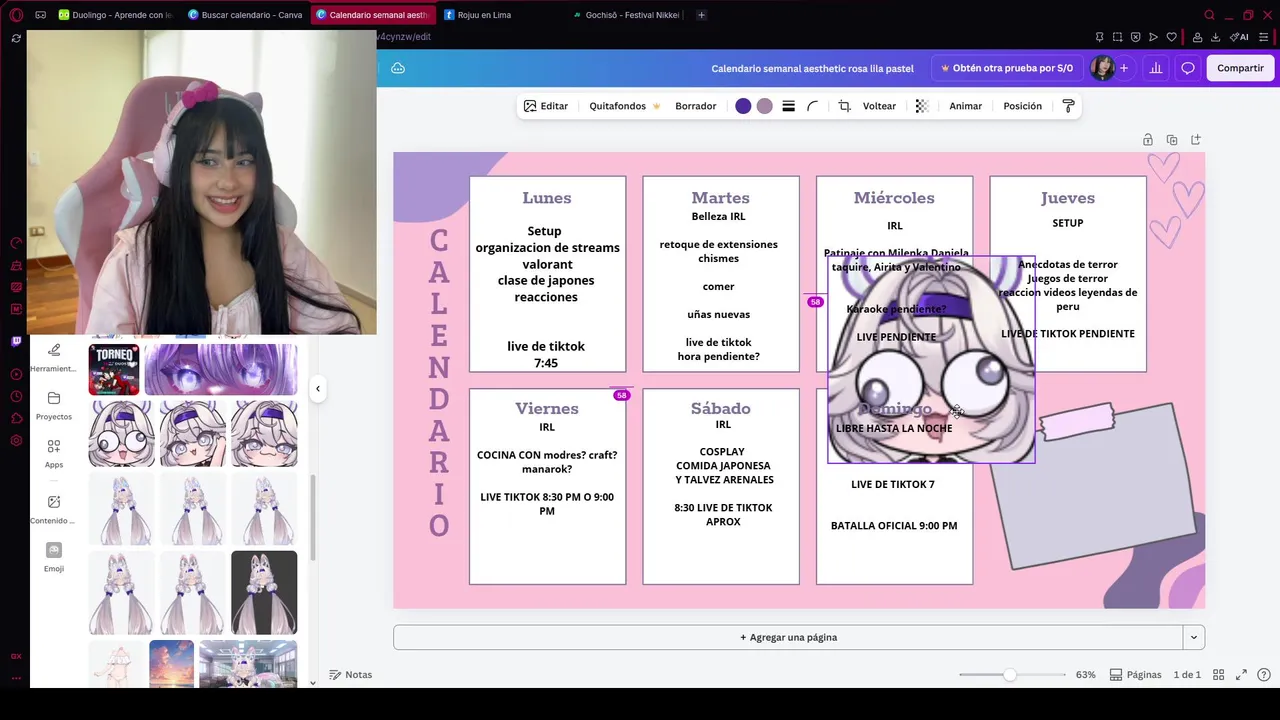Lock the page with padlock icon
Screen dimensions: 1280x720
pos(1148,140)
